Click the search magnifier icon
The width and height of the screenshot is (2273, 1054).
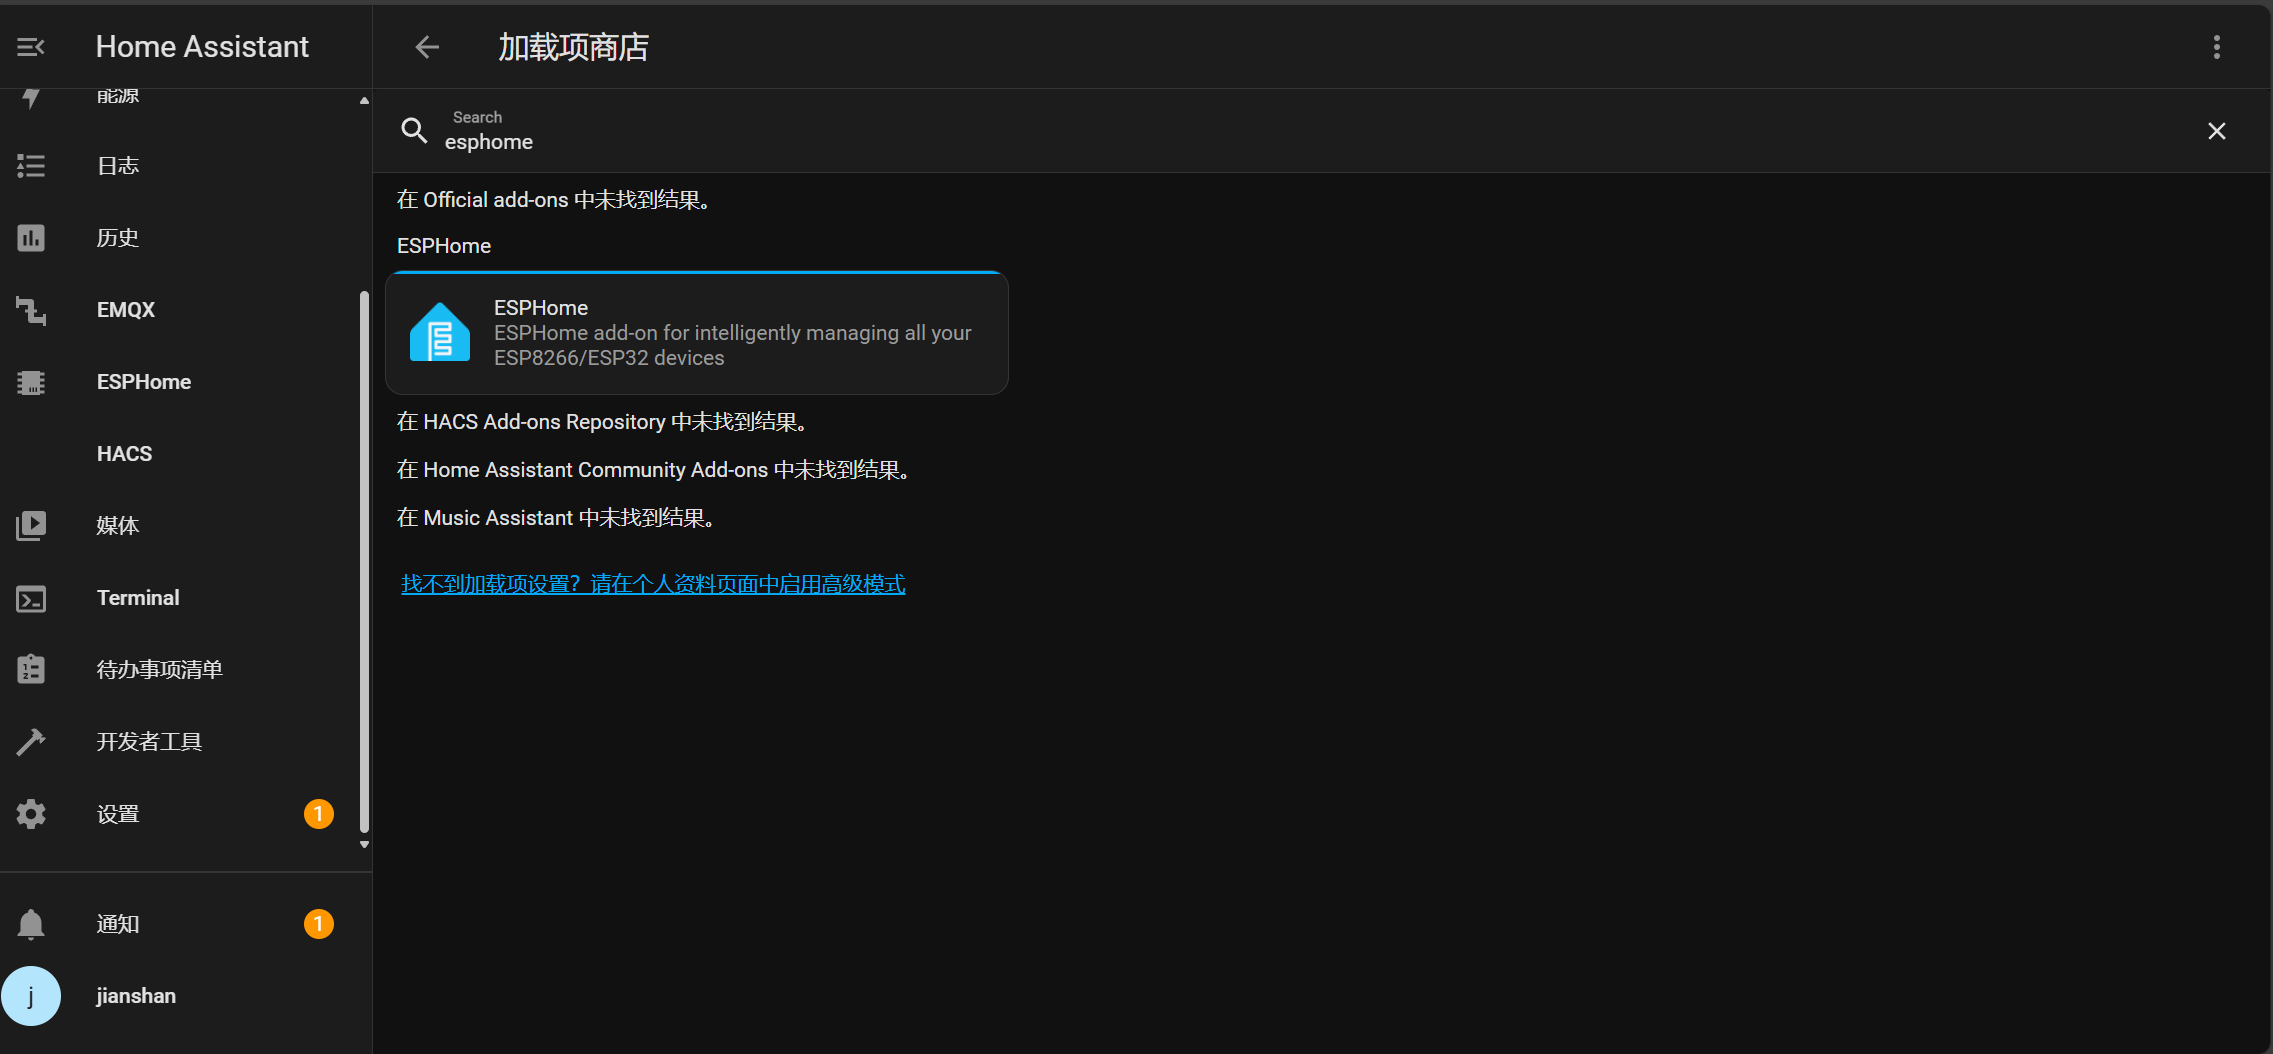[x=414, y=130]
